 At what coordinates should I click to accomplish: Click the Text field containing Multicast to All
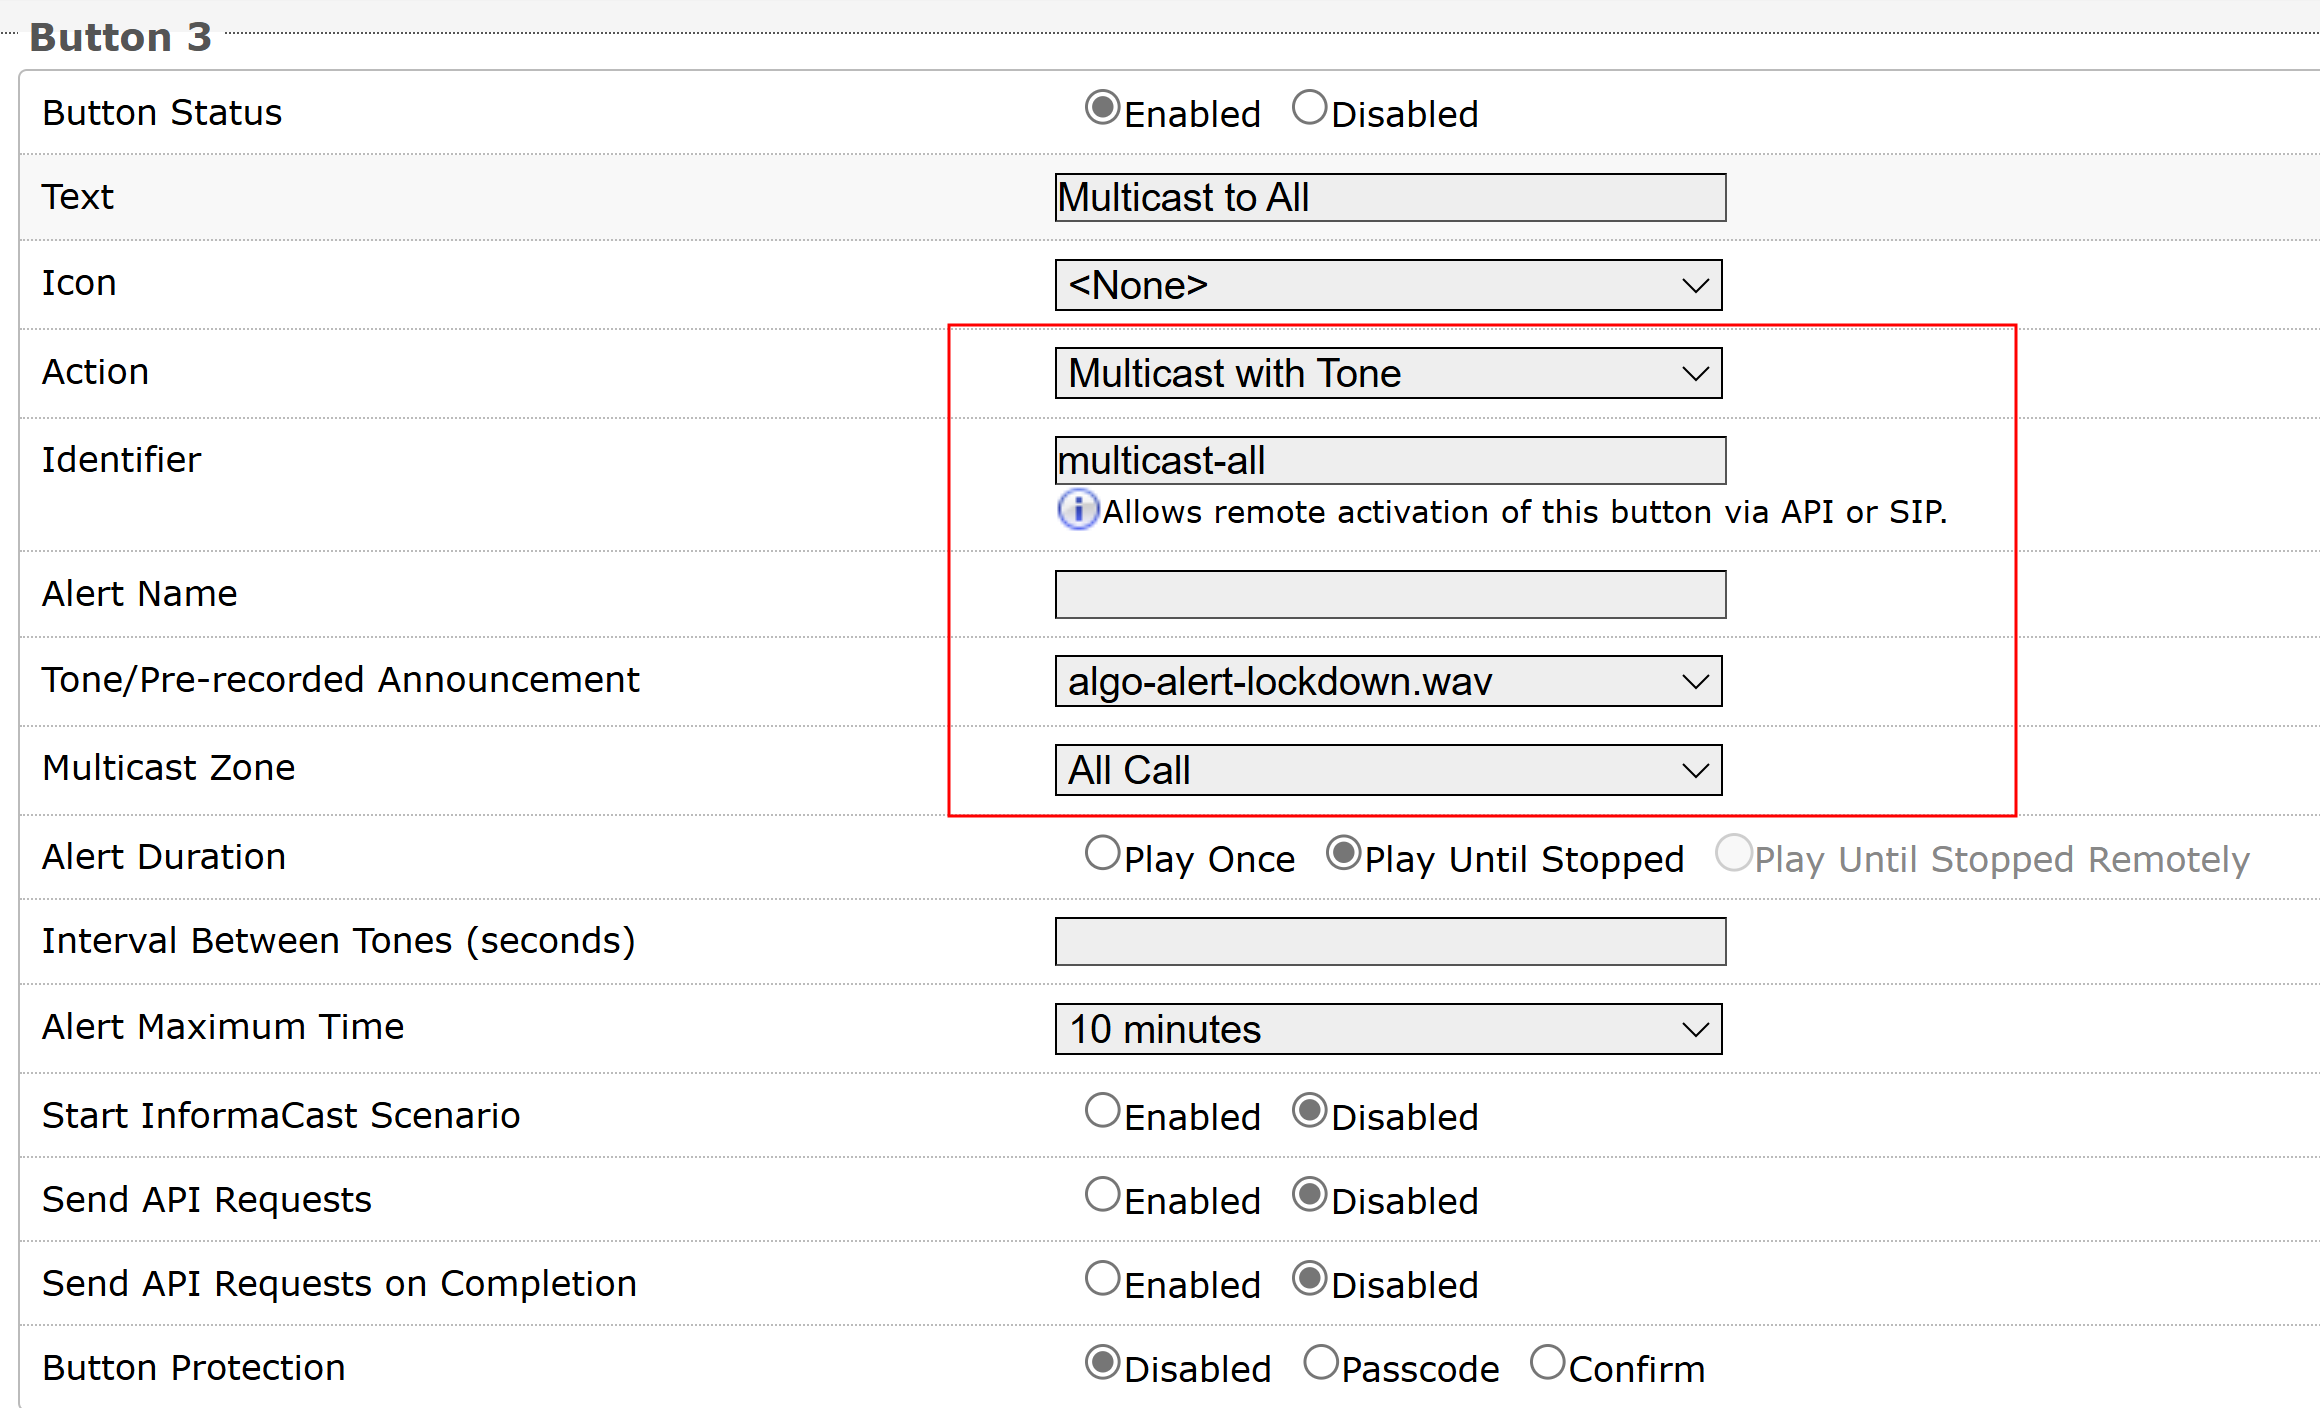1390,197
